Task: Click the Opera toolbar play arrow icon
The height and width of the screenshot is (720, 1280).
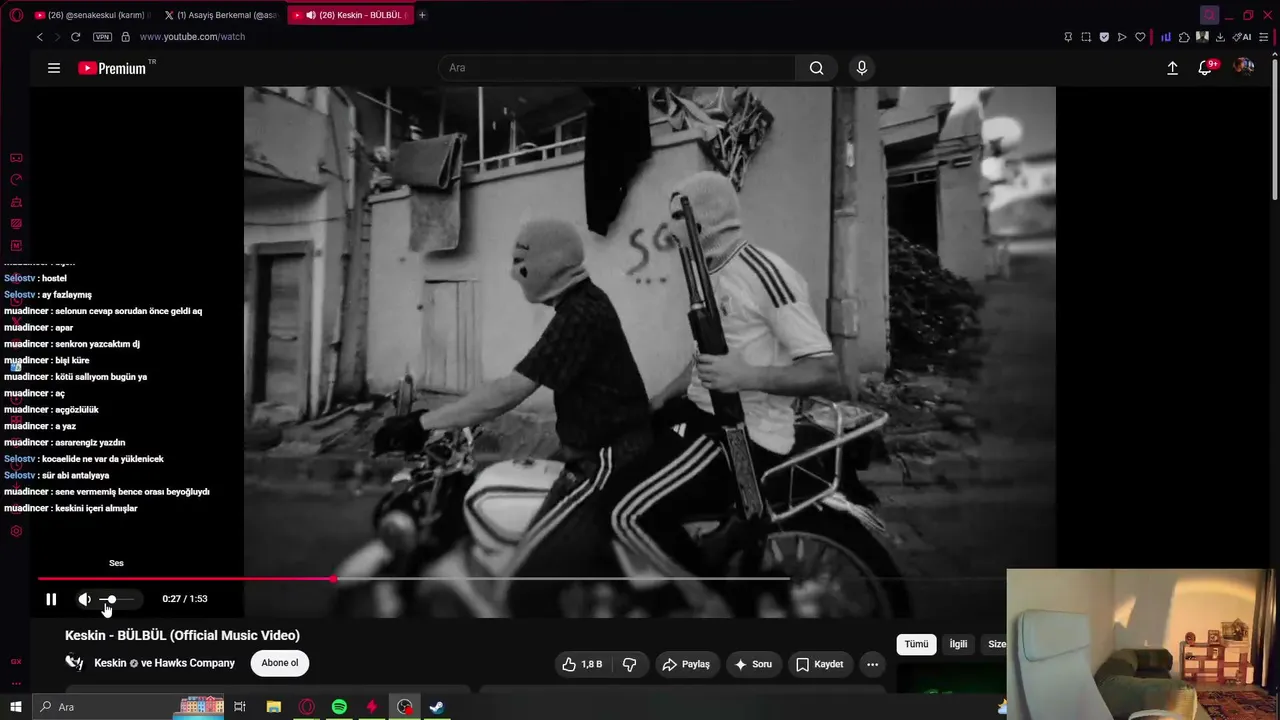Action: pyautogui.click(x=1122, y=37)
